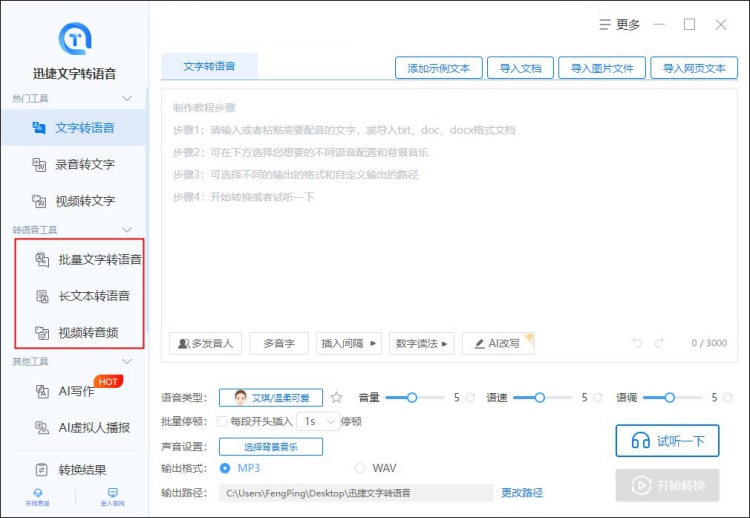Open the 数字读法 dropdown button
Image resolution: width=750 pixels, height=518 pixels.
421,343
